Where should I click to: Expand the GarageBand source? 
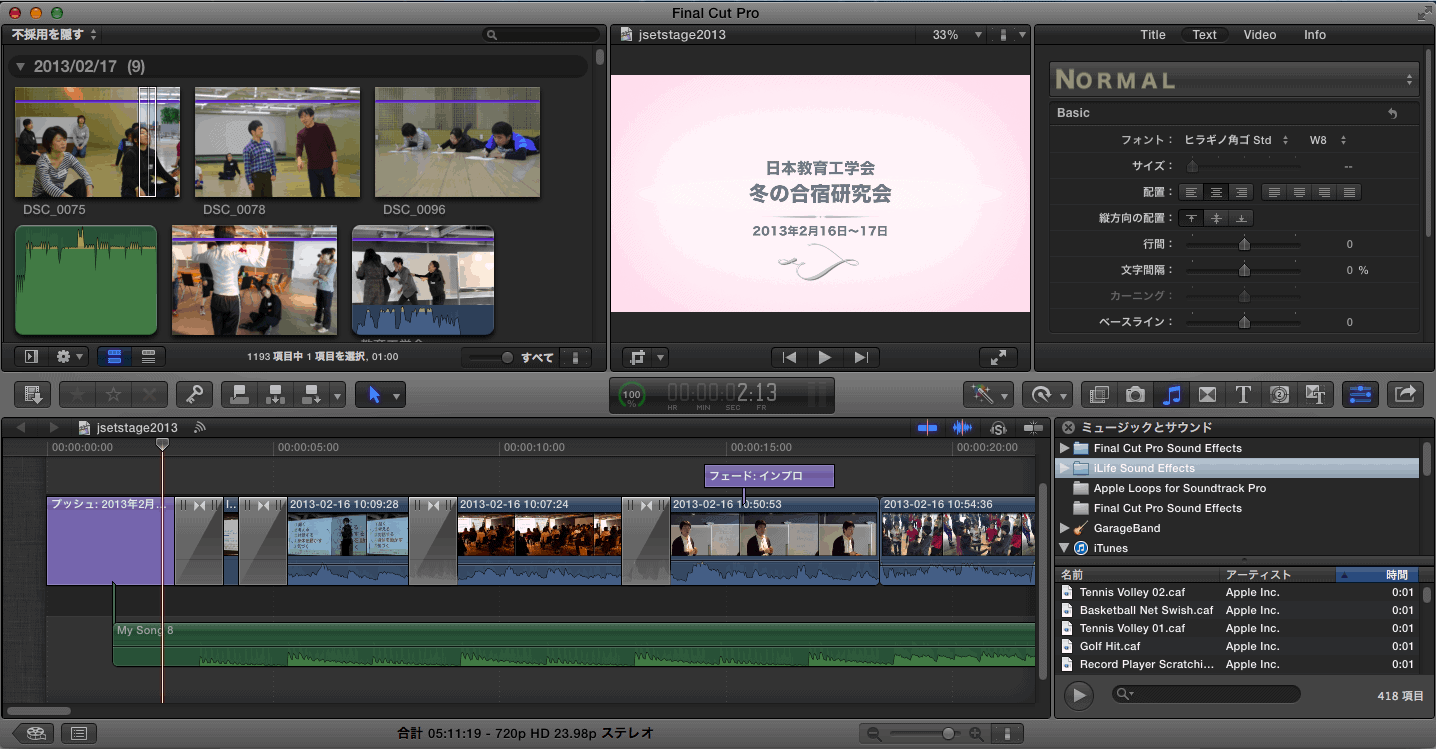click(x=1065, y=528)
